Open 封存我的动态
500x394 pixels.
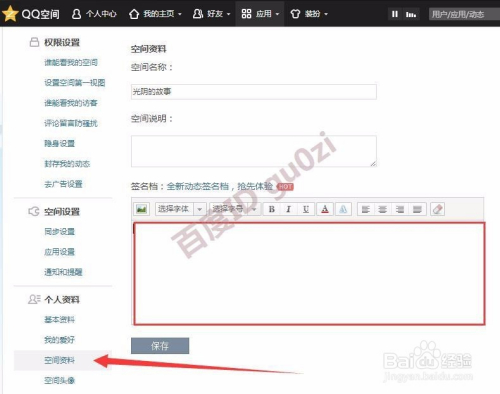point(67,164)
